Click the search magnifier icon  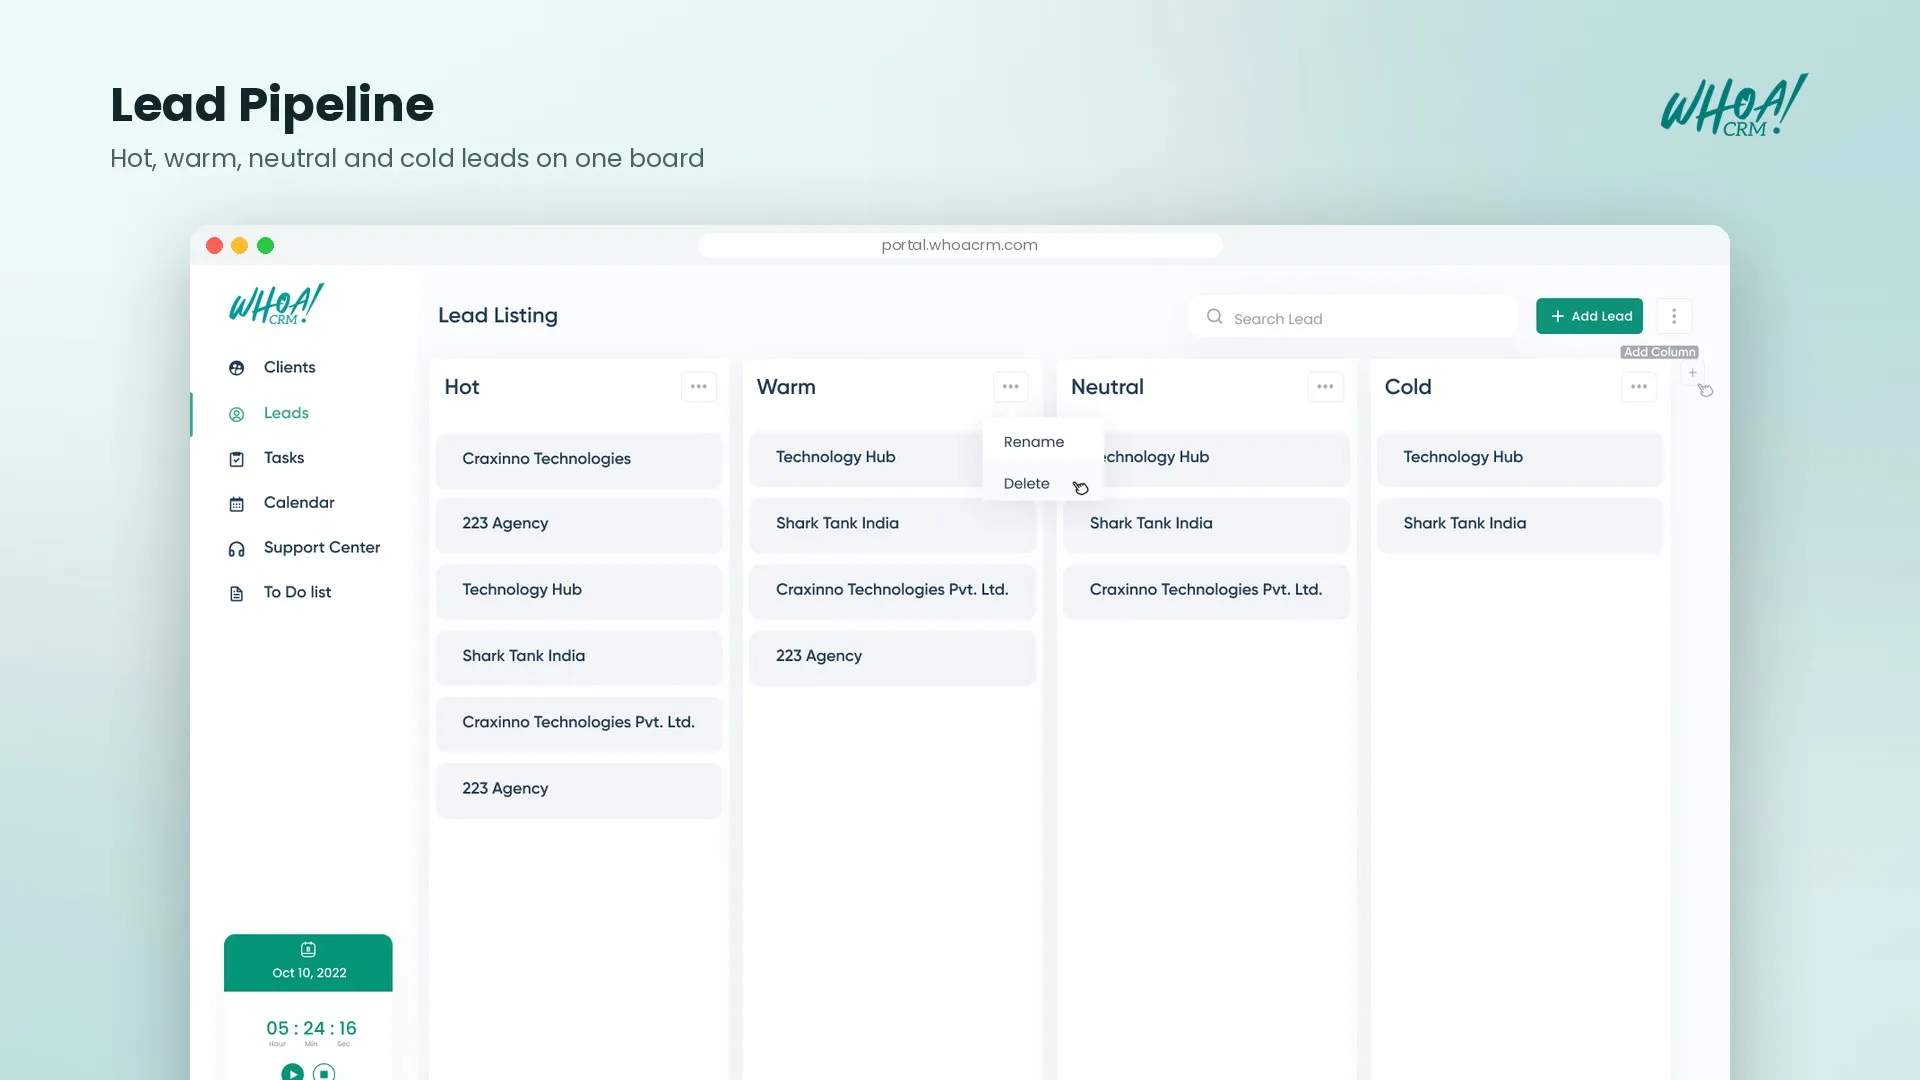[1214, 316]
